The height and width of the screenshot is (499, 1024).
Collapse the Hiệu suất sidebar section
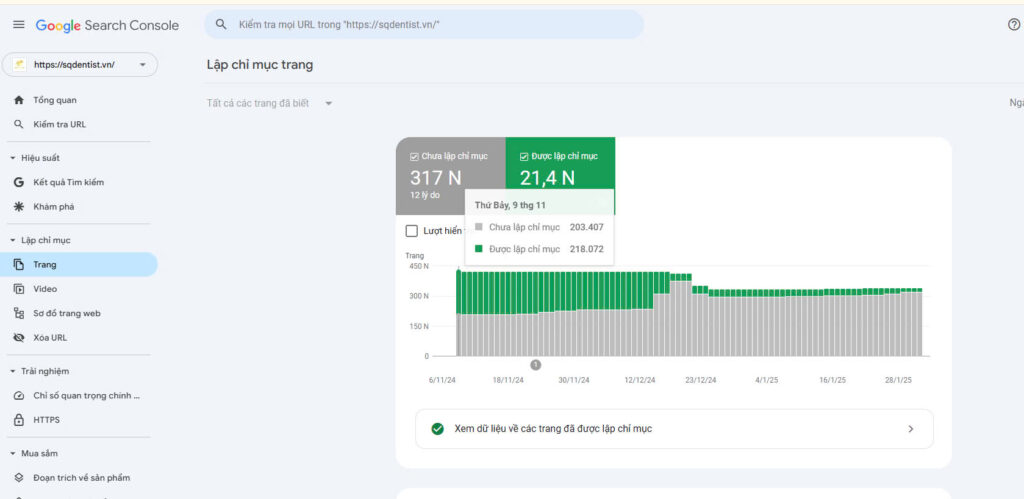[12, 158]
